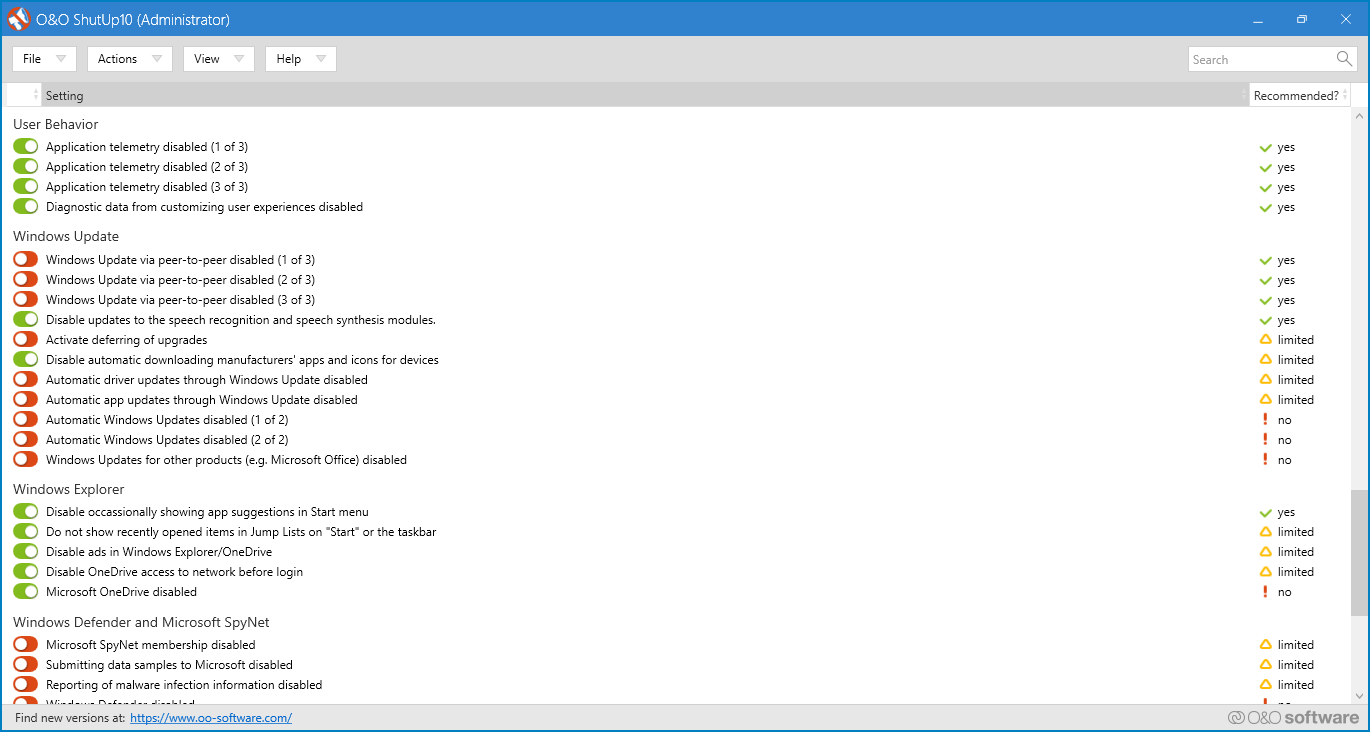The width and height of the screenshot is (1370, 732).
Task: Toggle Diagnostic data from customizing user experiences switch
Action: tap(26, 207)
